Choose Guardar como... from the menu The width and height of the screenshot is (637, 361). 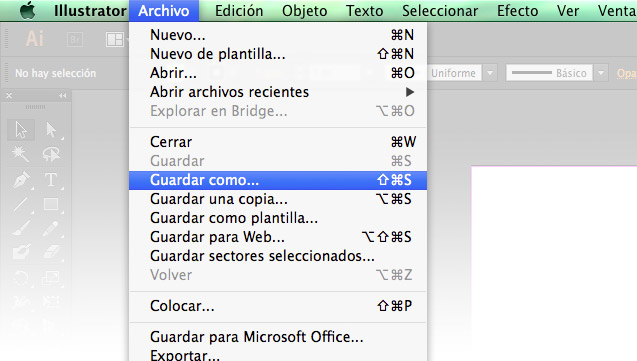[278, 180]
